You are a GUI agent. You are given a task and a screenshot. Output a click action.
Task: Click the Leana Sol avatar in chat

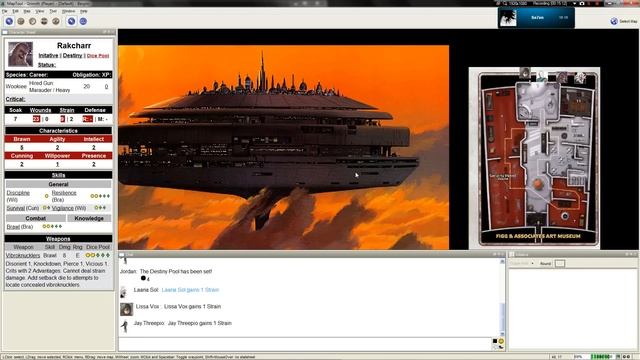124,292
